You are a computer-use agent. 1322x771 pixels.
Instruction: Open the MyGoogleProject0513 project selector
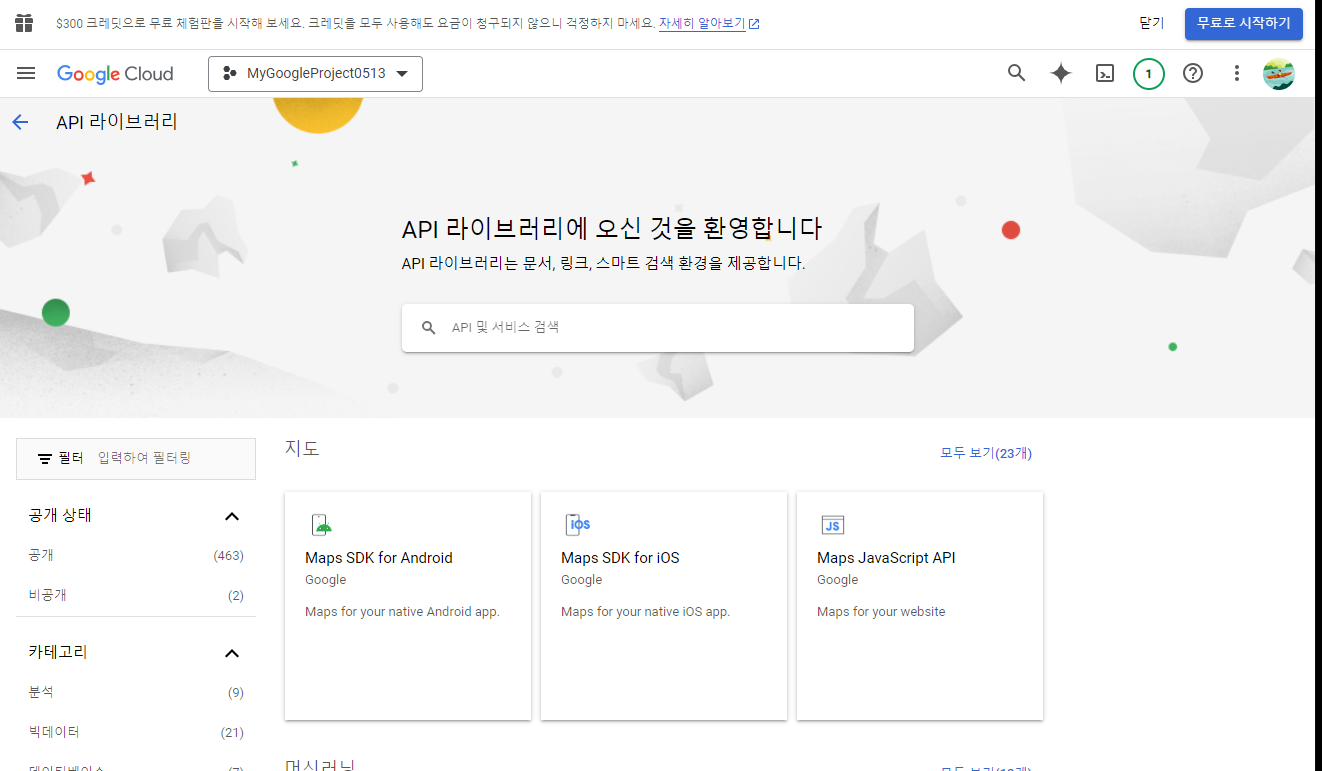click(x=315, y=74)
